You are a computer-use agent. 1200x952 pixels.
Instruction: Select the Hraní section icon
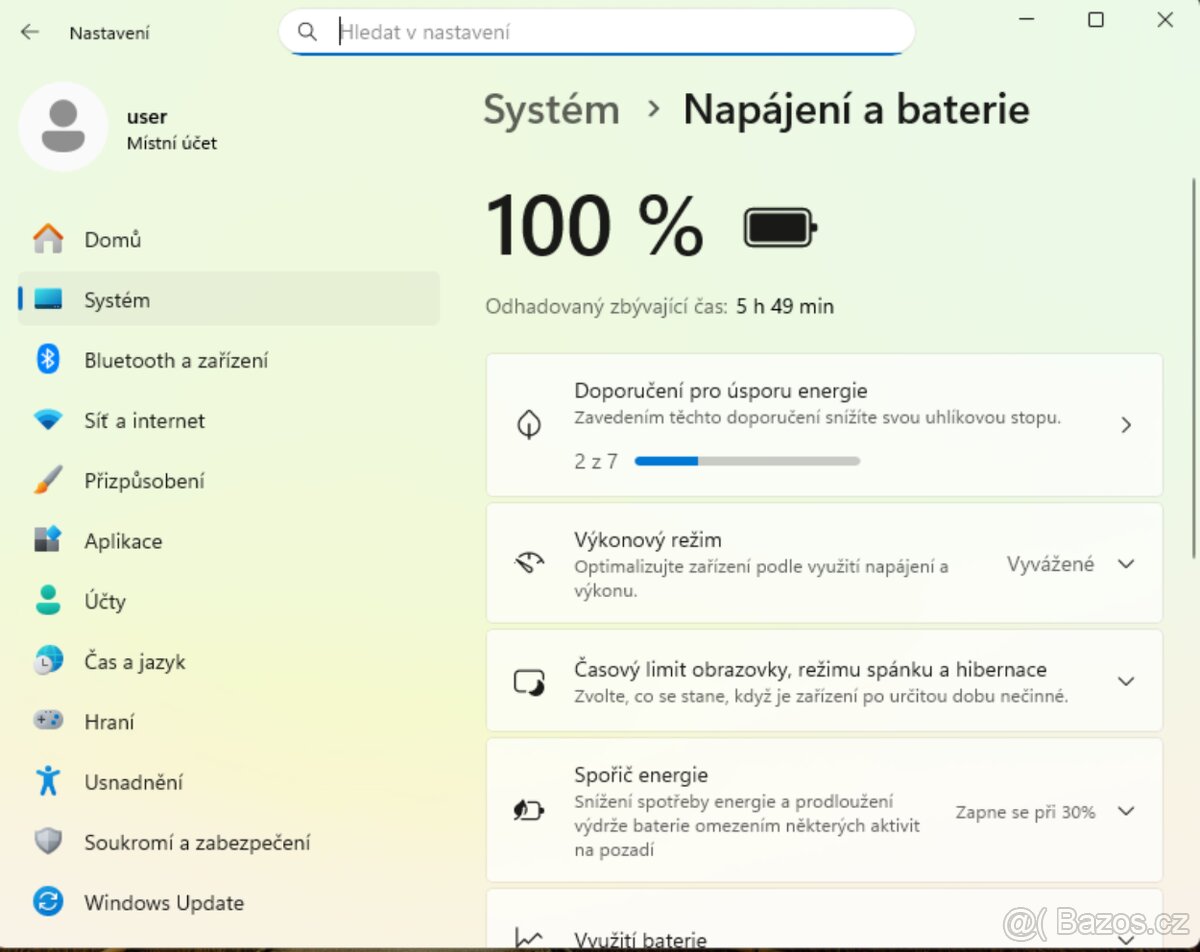point(49,721)
